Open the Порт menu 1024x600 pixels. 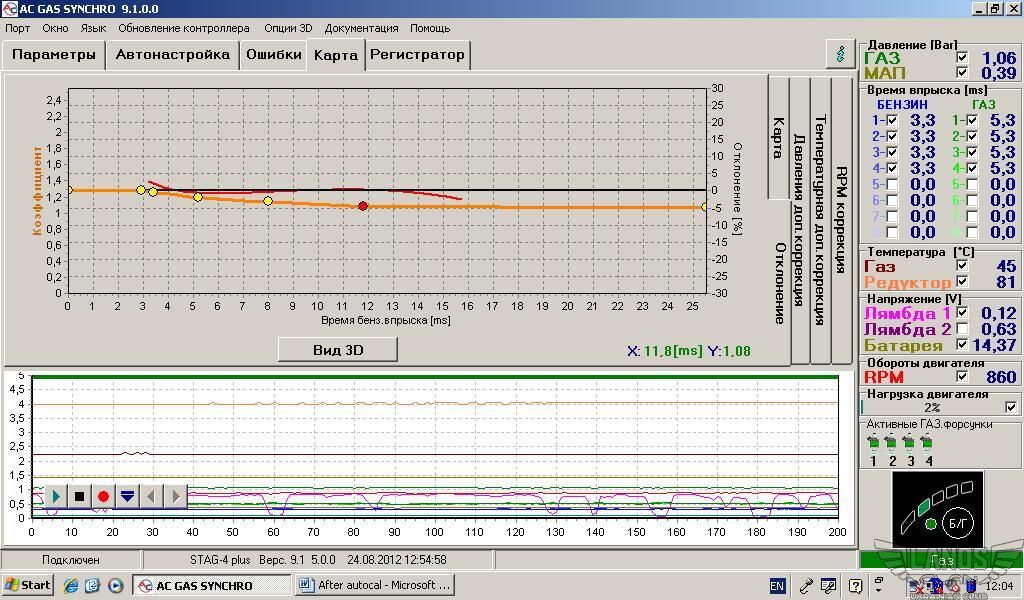click(x=17, y=28)
